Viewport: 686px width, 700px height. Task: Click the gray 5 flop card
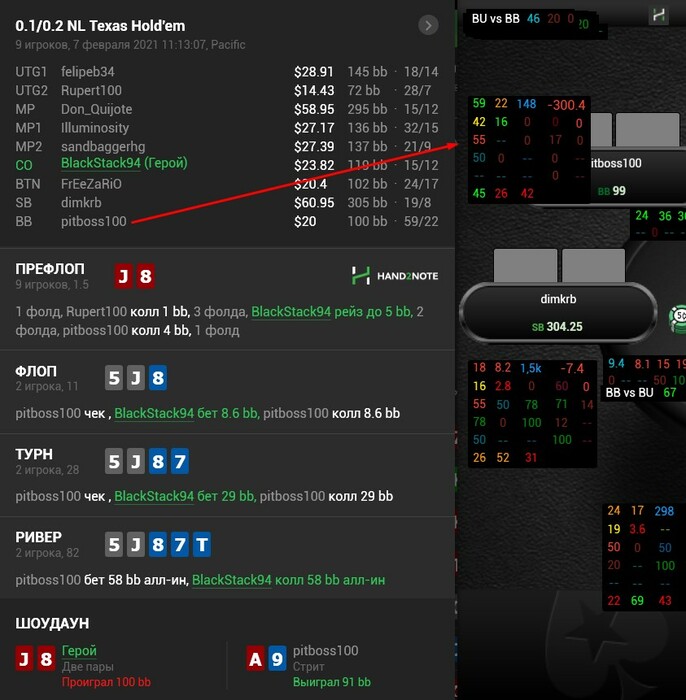(114, 378)
